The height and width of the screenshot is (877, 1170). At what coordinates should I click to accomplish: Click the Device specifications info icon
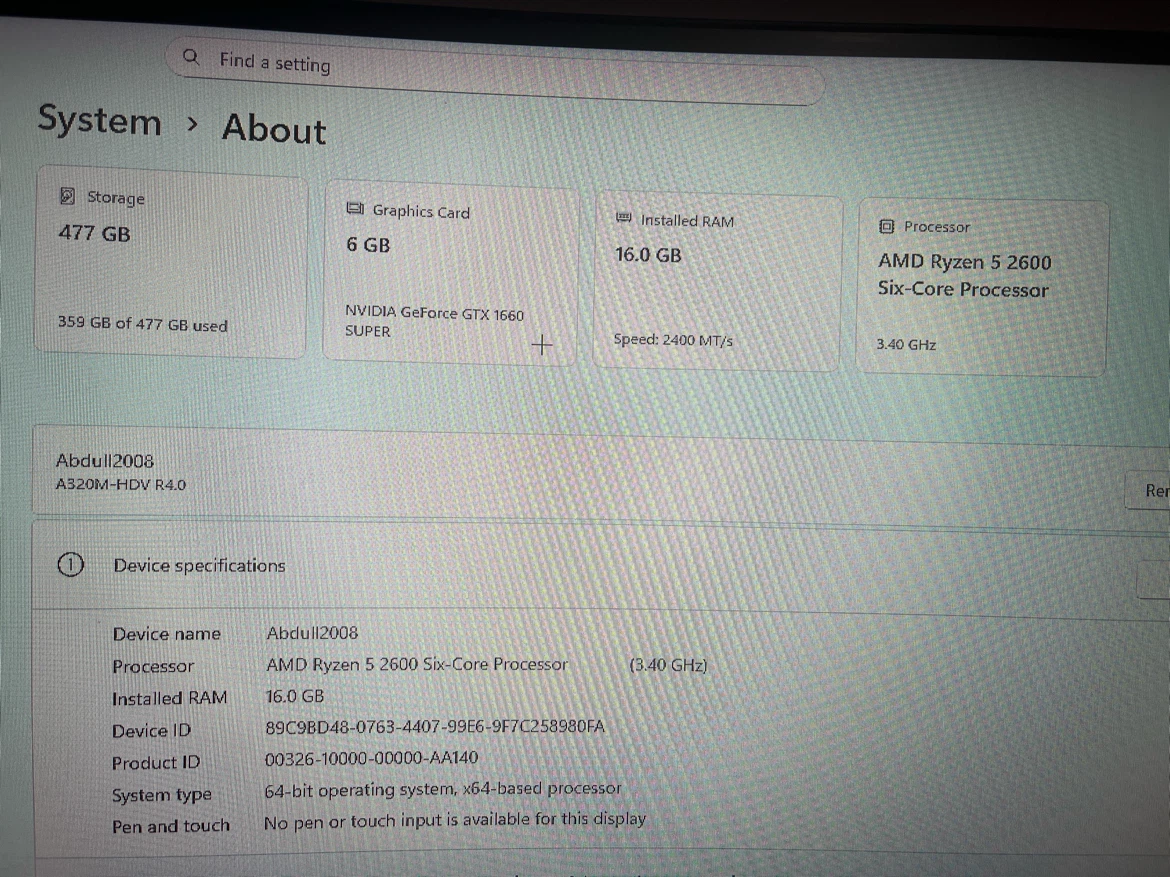coord(70,564)
